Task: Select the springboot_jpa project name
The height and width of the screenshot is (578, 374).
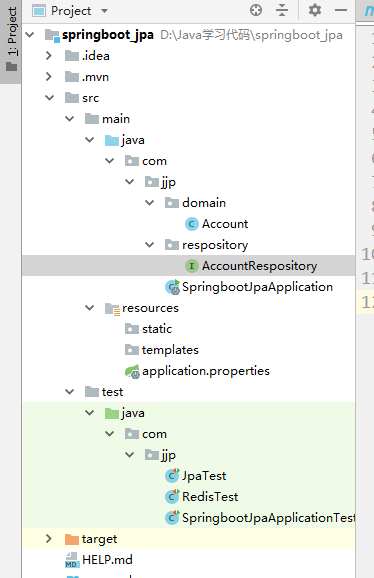Action: [108, 35]
